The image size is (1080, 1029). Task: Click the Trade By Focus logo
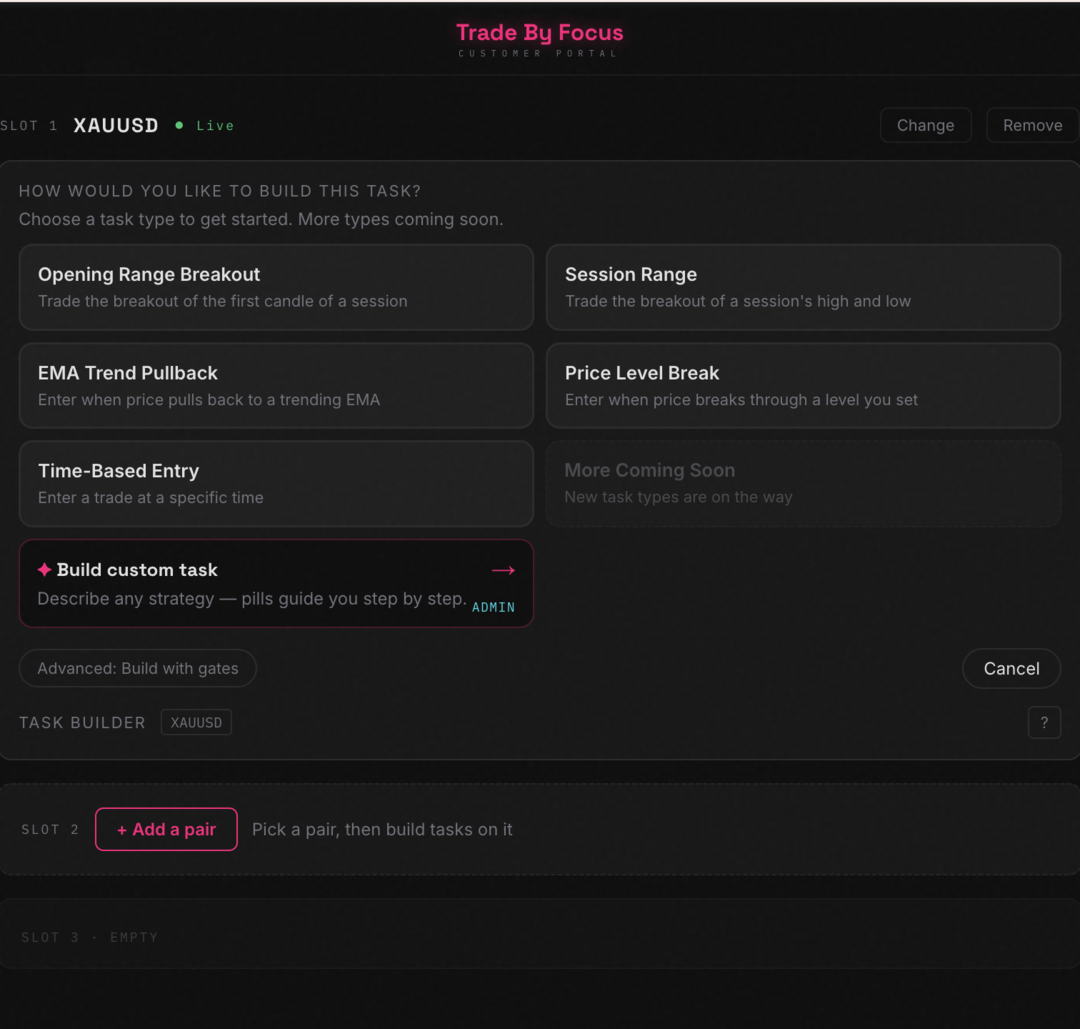539,32
